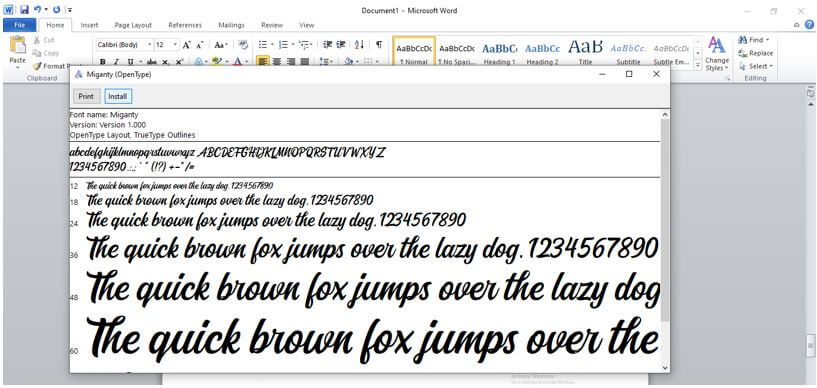
Task: Apply a numbered list
Action: tap(283, 45)
